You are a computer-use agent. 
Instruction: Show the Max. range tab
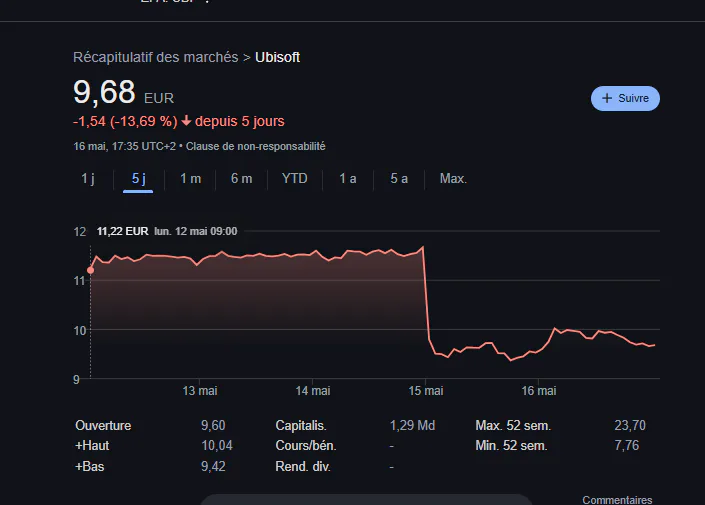[453, 179]
